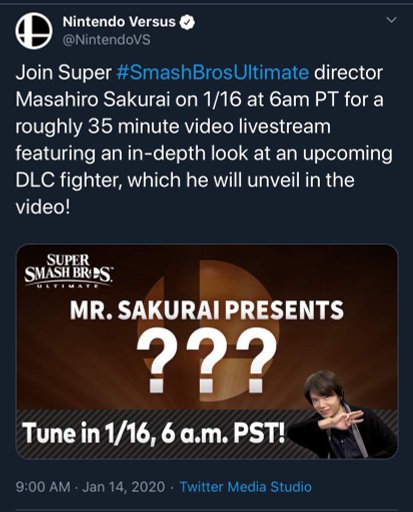
Task: Click the Super Smash Bros Ultimate logo
Action: pos(68,271)
